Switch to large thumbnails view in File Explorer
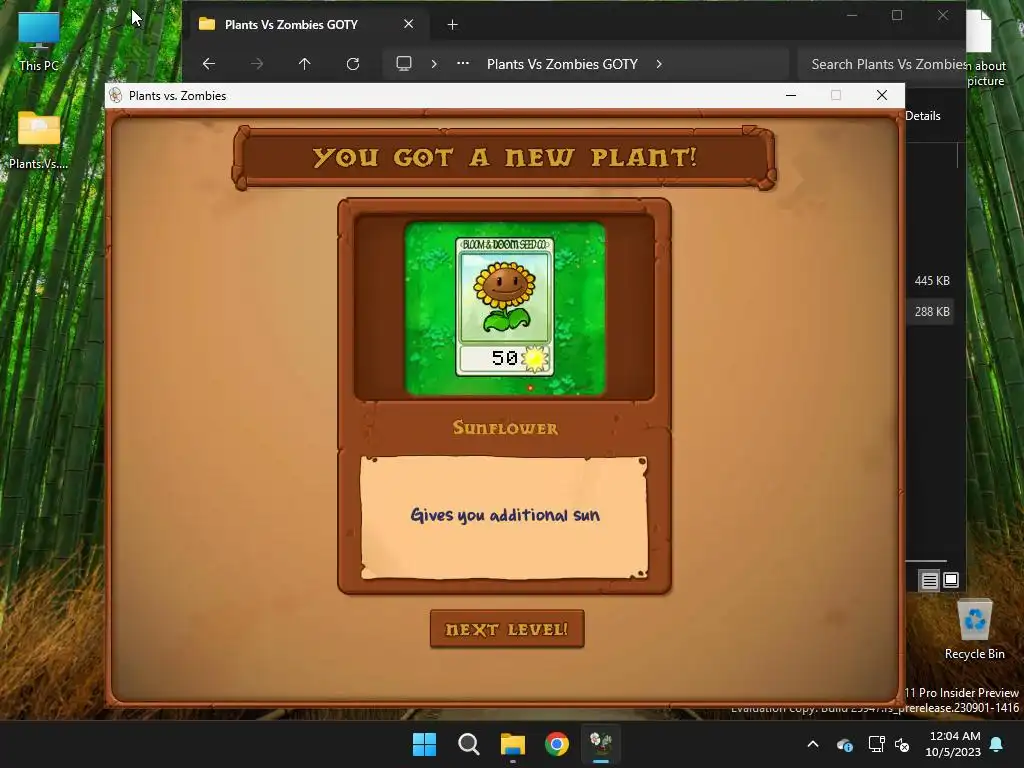Image resolution: width=1024 pixels, height=768 pixels. point(951,580)
